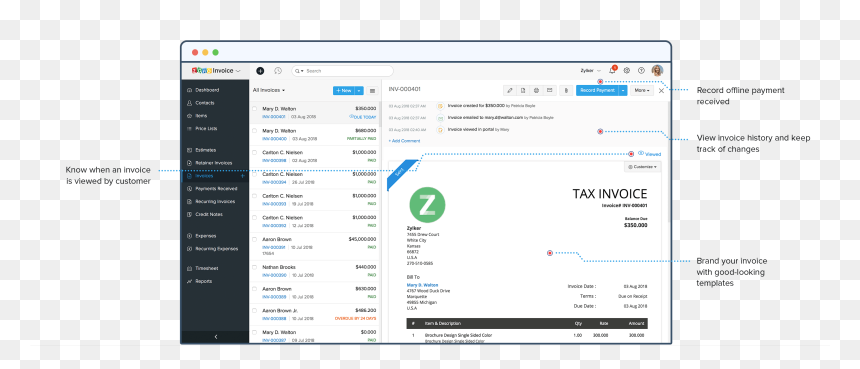The image size is (860, 369).
Task: Click the attachment paperclip icon
Action: [566, 90]
